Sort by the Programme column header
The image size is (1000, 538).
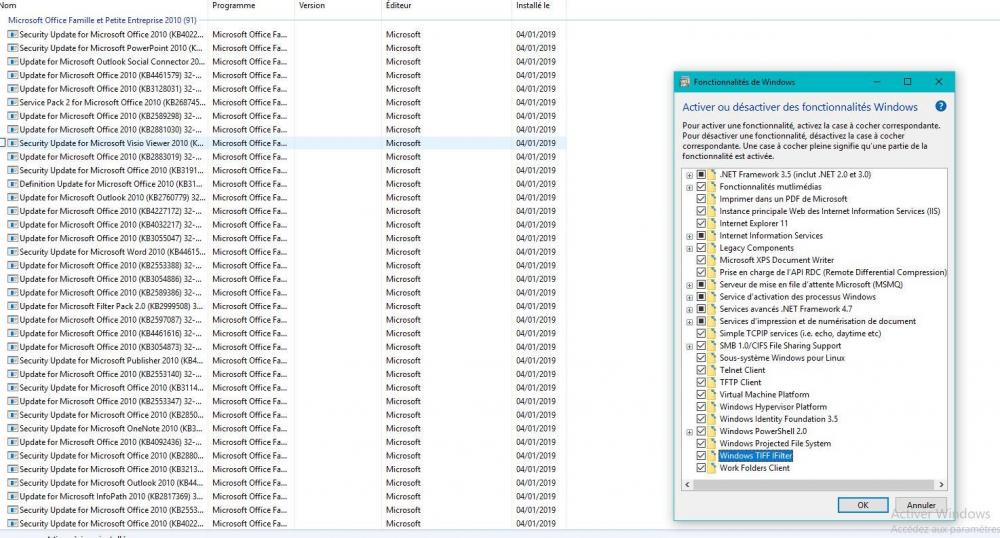251,5
